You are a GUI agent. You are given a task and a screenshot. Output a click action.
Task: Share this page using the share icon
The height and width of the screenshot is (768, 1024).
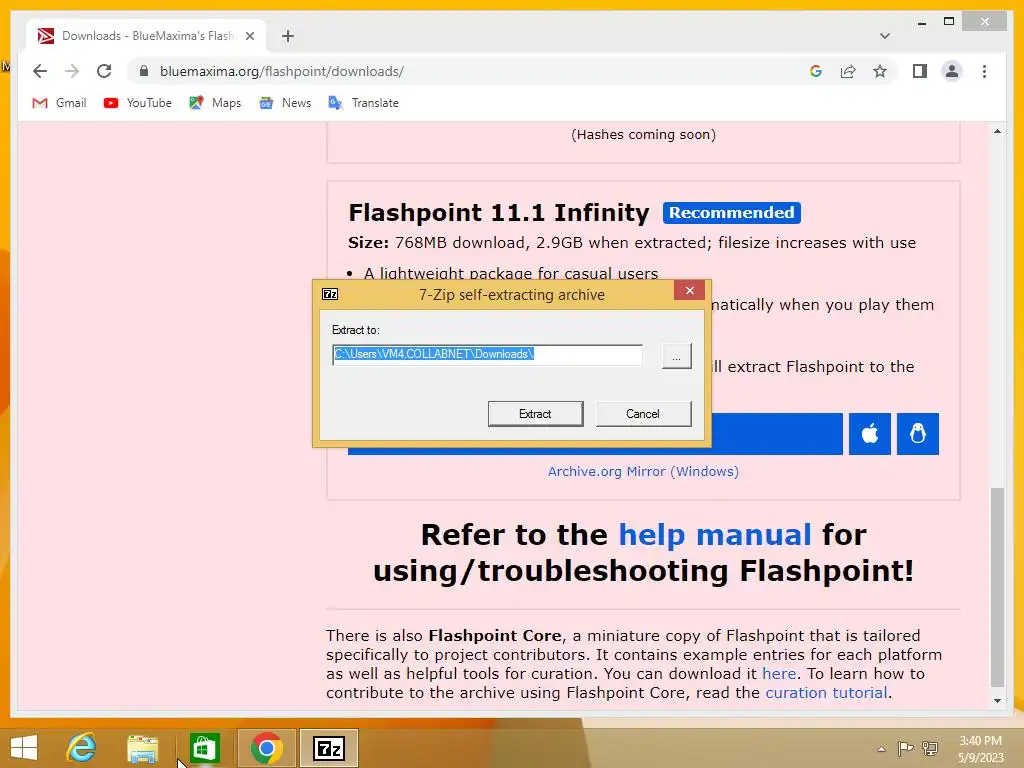tap(848, 71)
